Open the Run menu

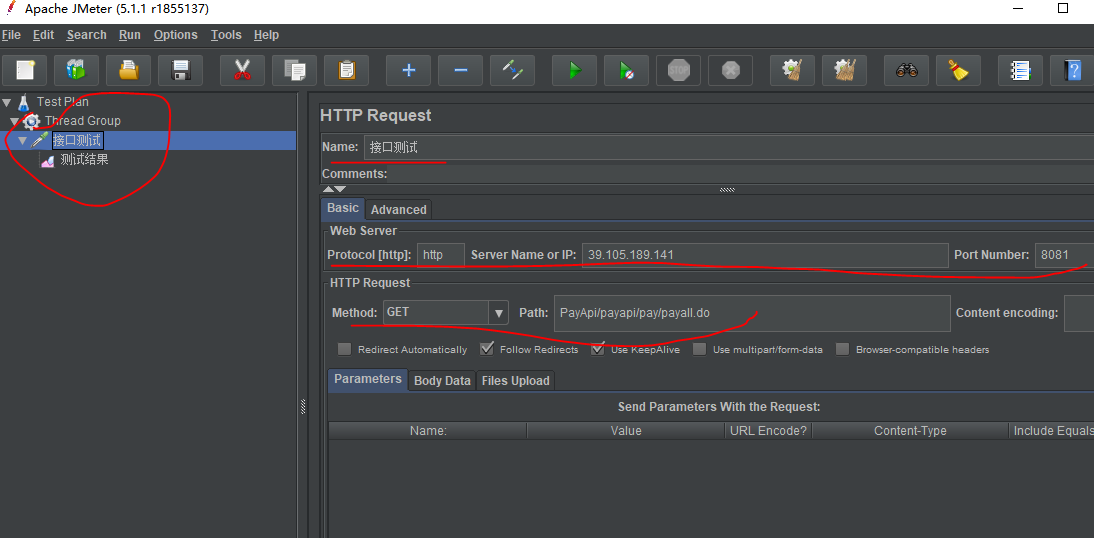pos(130,35)
